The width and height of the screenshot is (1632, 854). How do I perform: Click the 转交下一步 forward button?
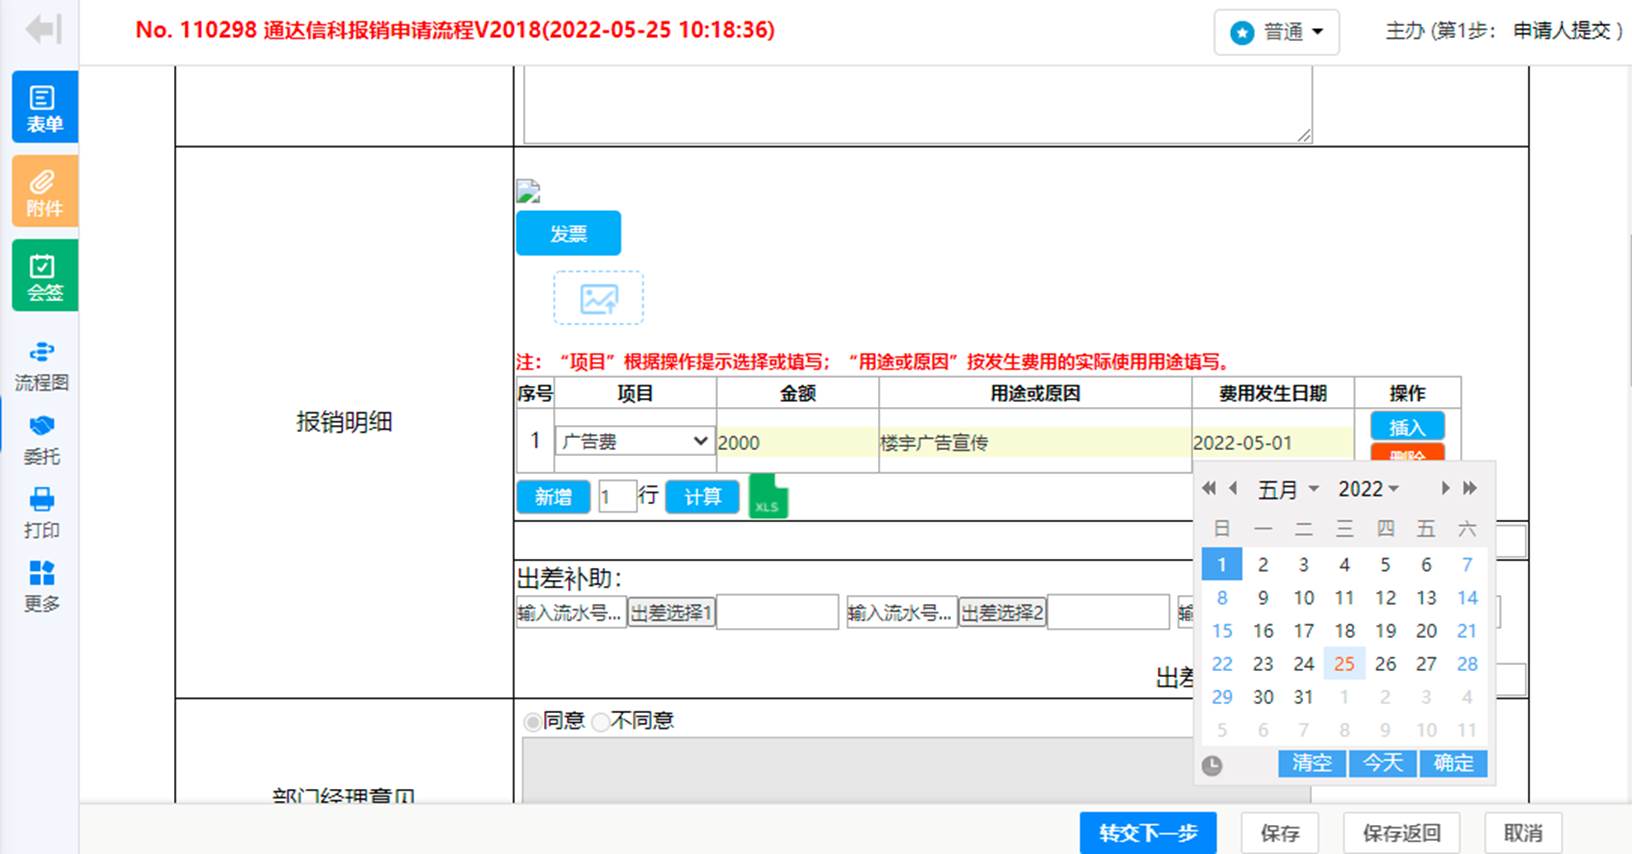click(1148, 833)
